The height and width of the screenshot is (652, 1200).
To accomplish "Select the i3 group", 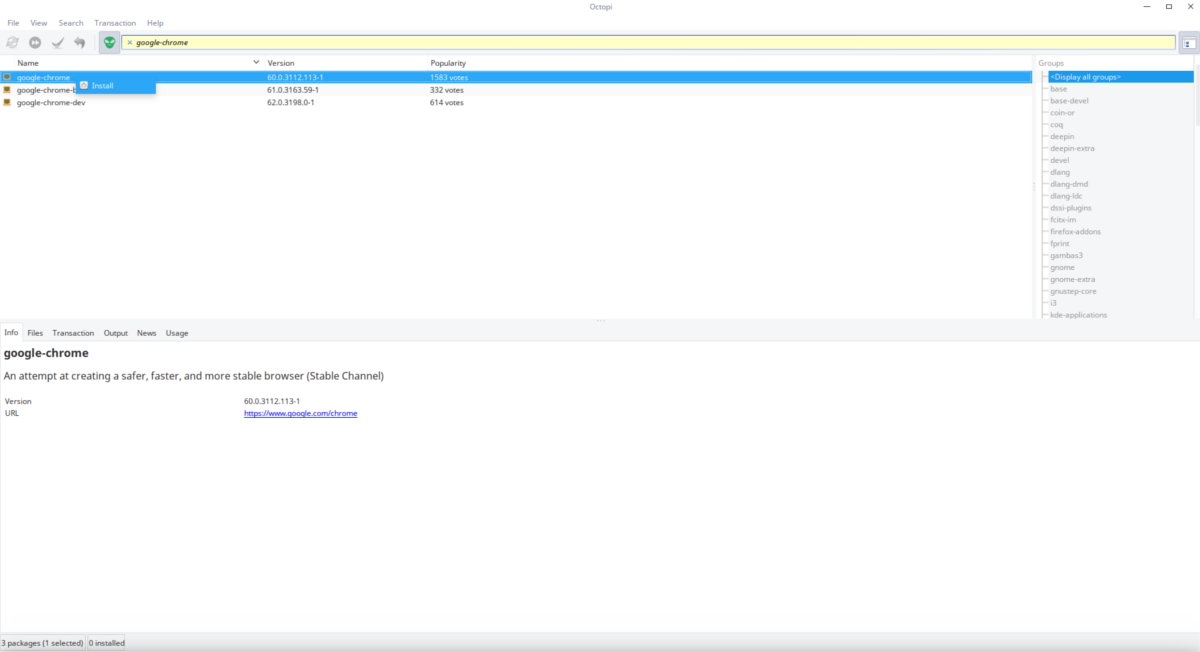I will click(1054, 303).
